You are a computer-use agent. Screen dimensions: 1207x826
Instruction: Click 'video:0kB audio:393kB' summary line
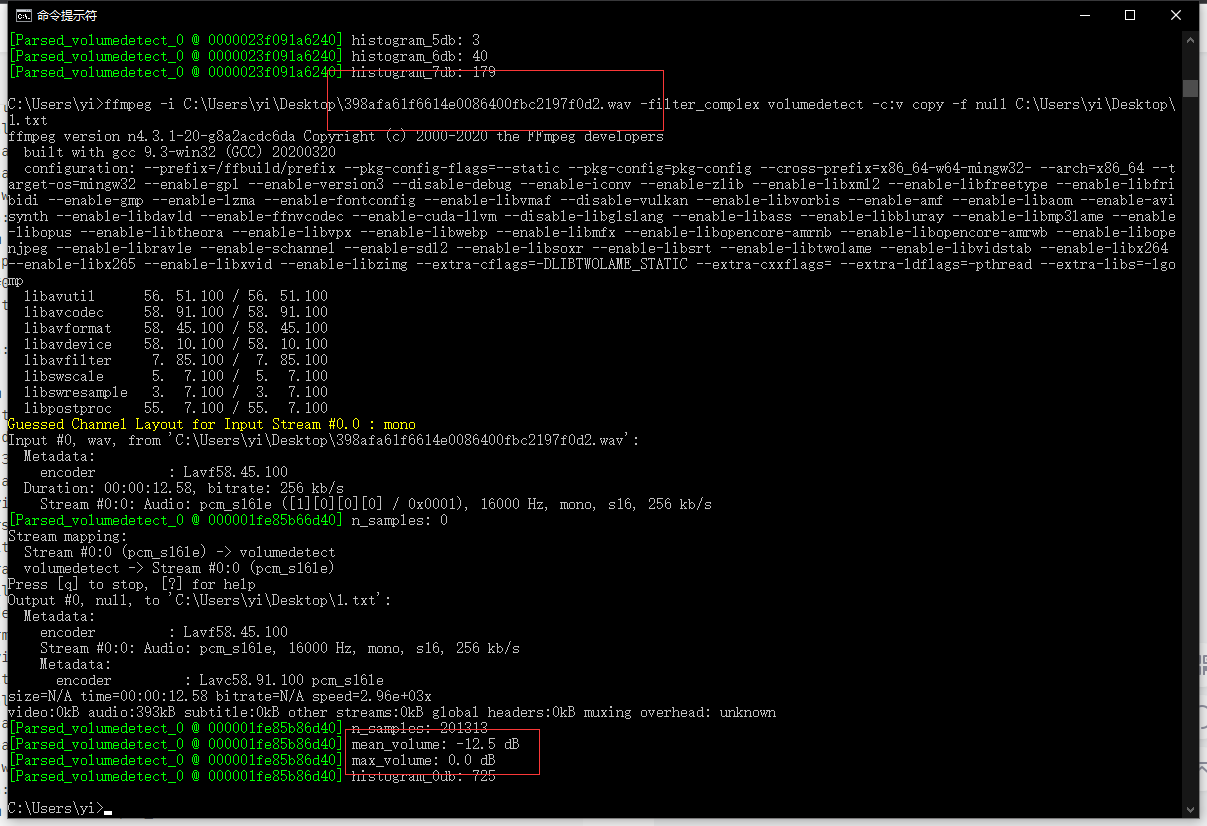(391, 712)
